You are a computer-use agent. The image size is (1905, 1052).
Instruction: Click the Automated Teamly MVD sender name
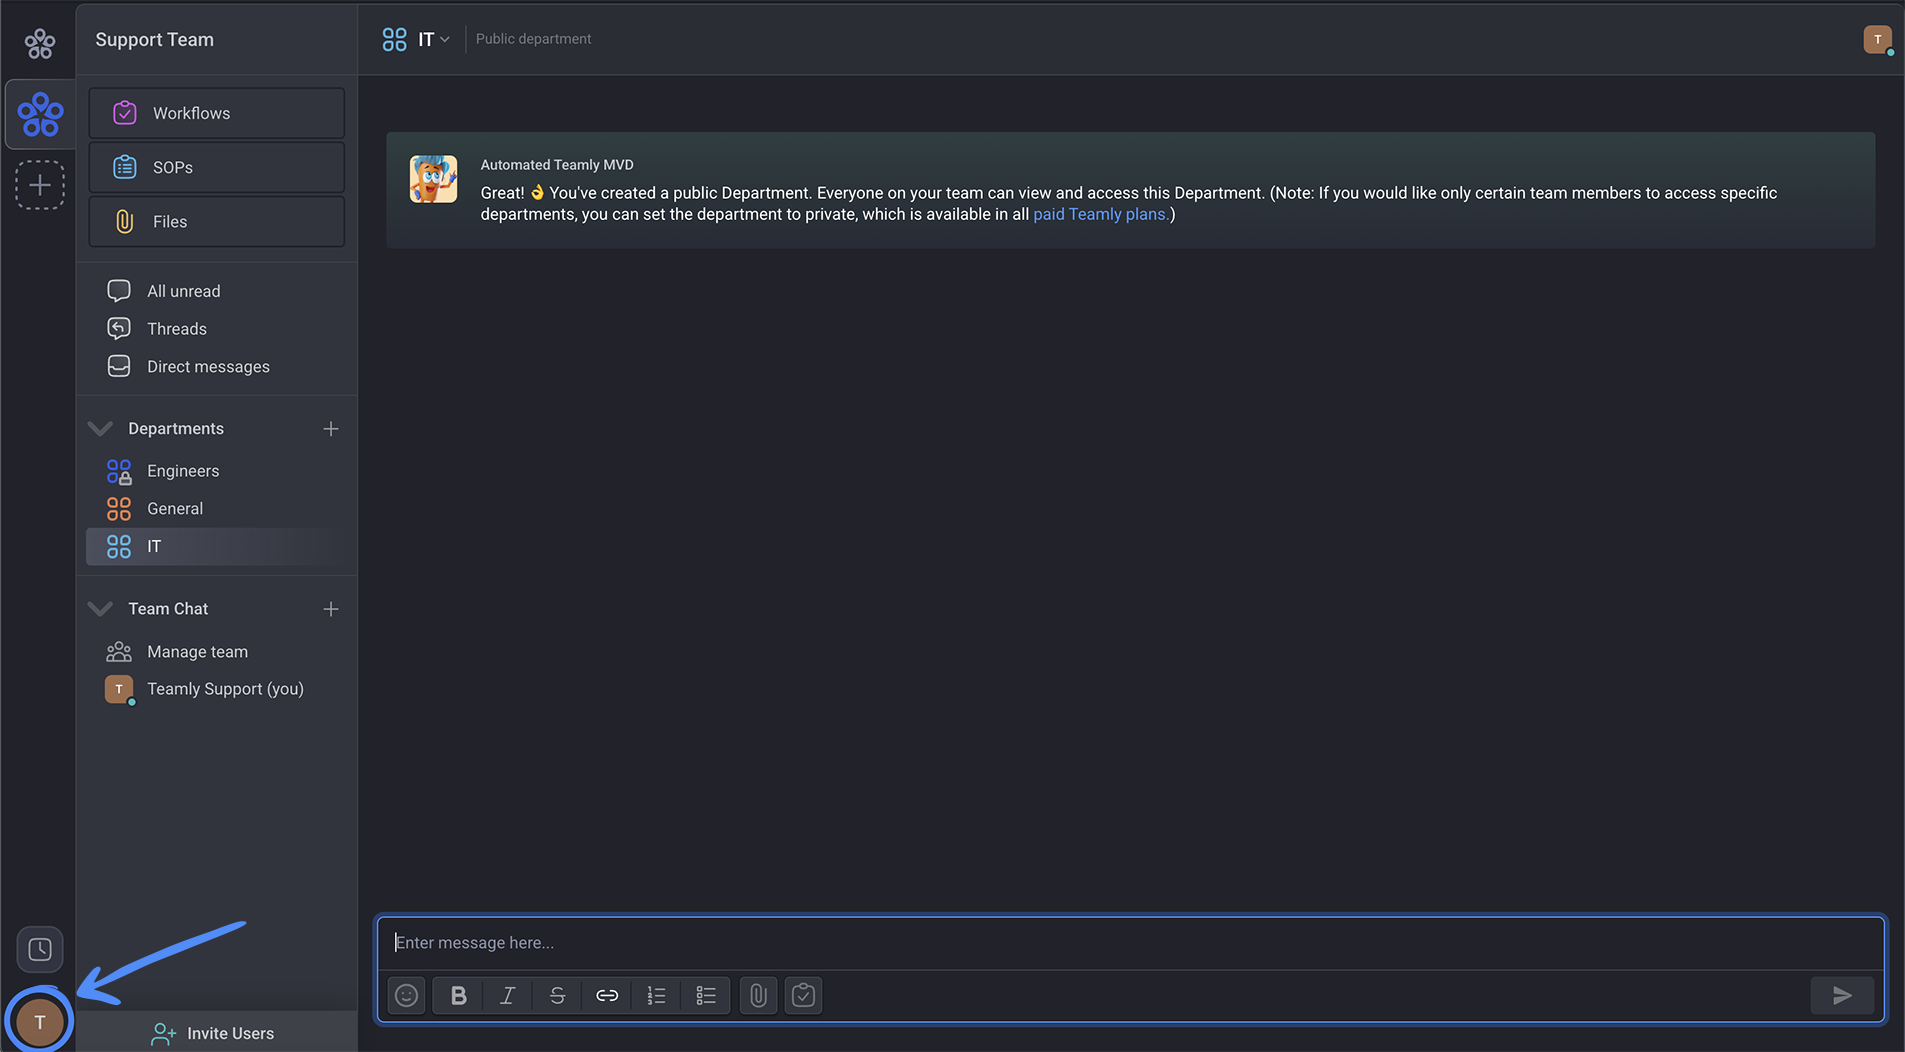coord(557,165)
